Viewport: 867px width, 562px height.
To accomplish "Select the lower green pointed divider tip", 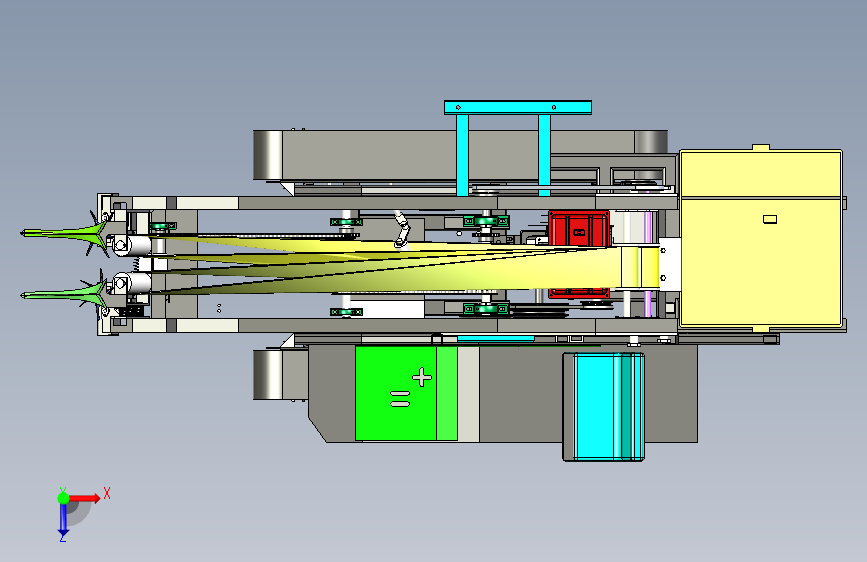I will (x=62, y=293).
